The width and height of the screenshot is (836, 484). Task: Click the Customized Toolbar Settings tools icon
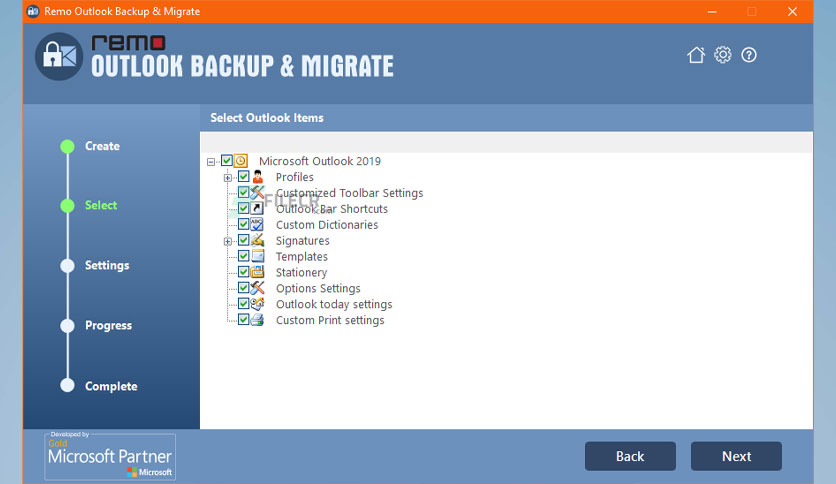tap(258, 192)
